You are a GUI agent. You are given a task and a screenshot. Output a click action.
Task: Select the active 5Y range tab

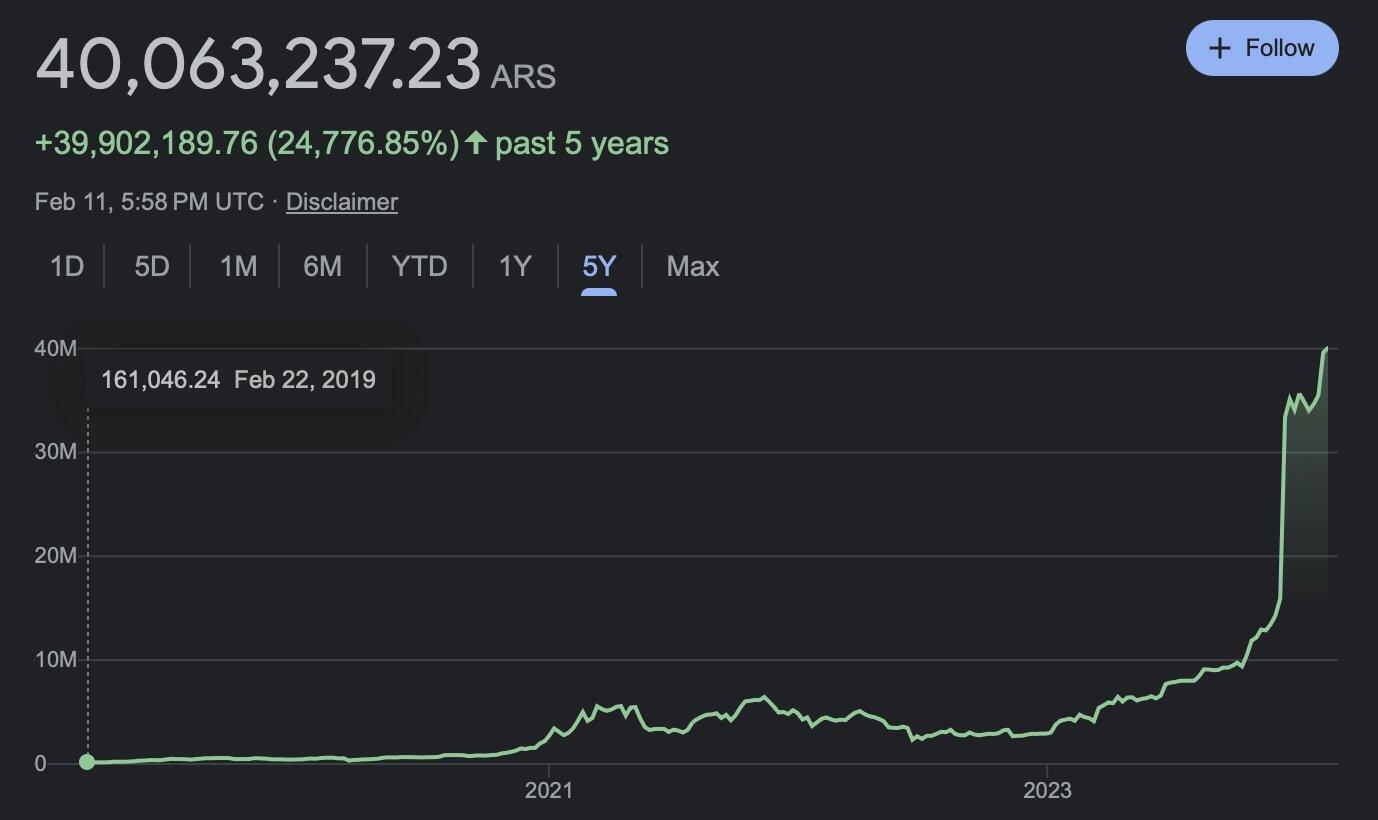click(x=599, y=267)
